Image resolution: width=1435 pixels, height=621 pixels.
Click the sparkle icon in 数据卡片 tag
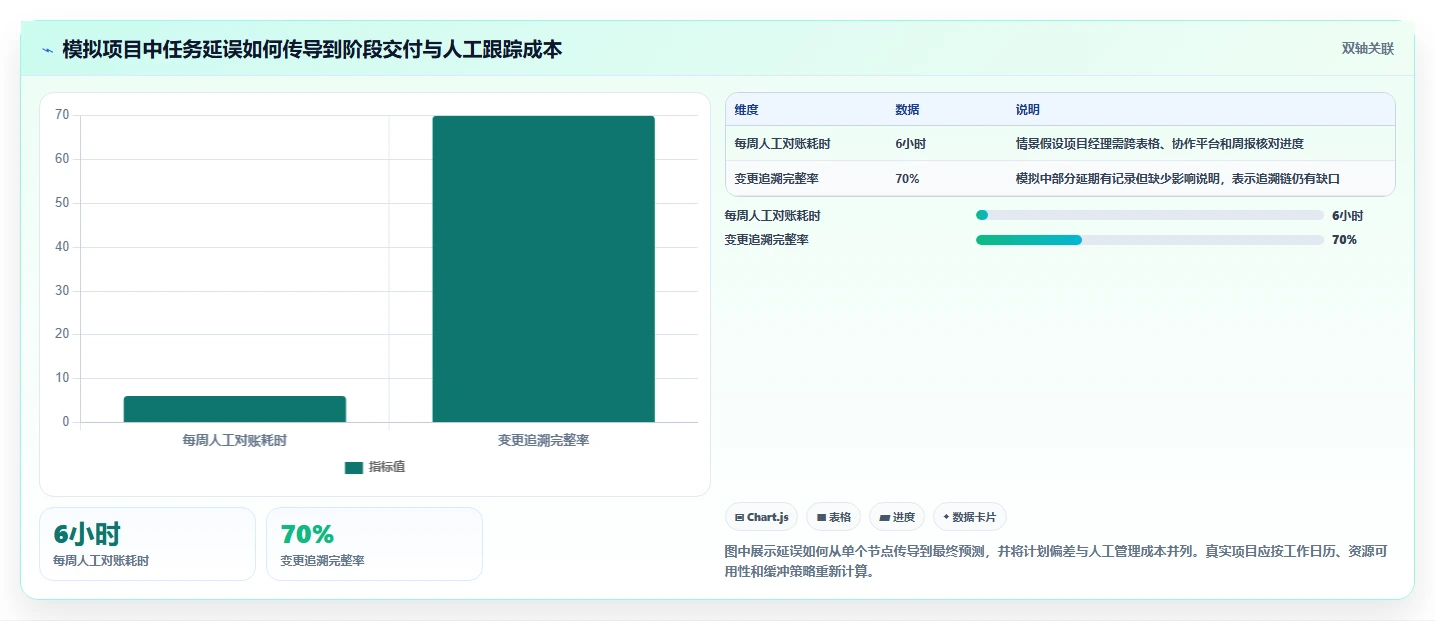(946, 517)
